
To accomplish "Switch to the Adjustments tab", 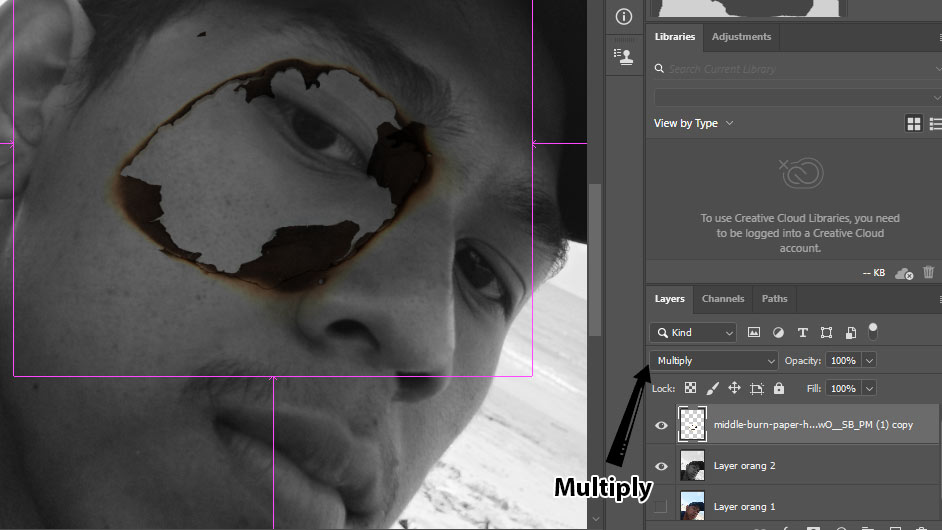I will point(741,37).
